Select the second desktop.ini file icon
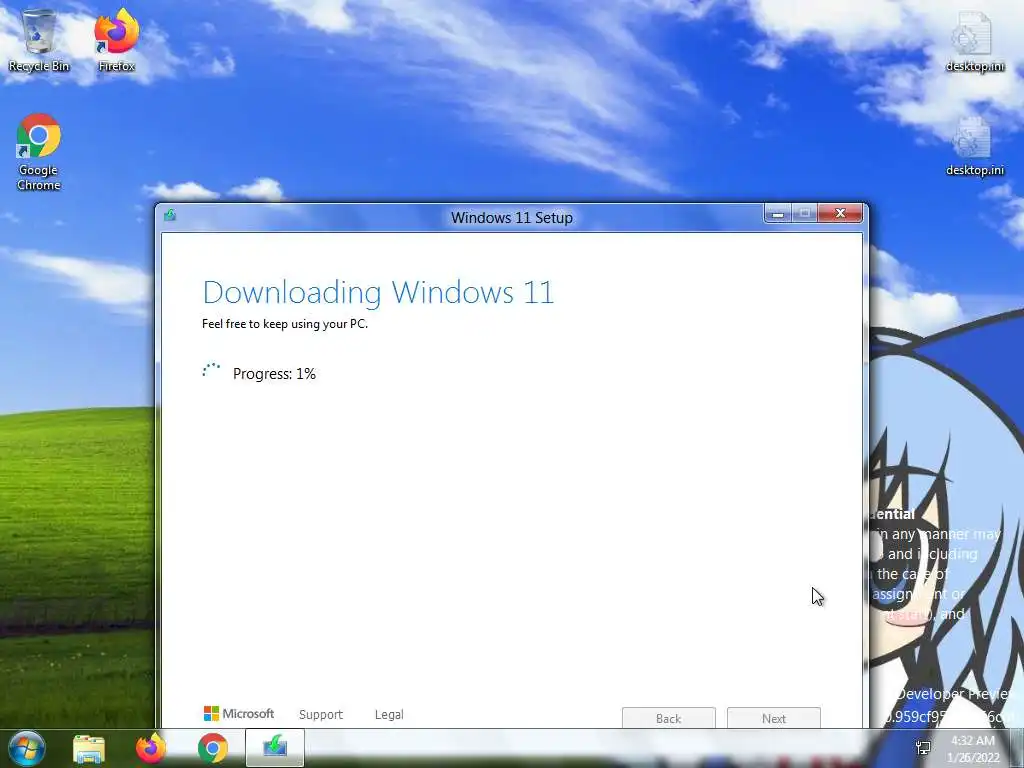 pyautogui.click(x=974, y=146)
